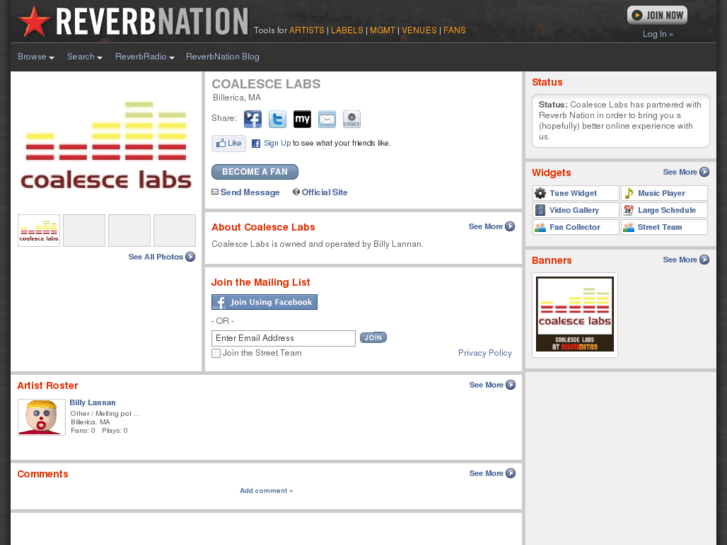Open the Privacy Policy link
The height and width of the screenshot is (545, 727).
pos(485,353)
